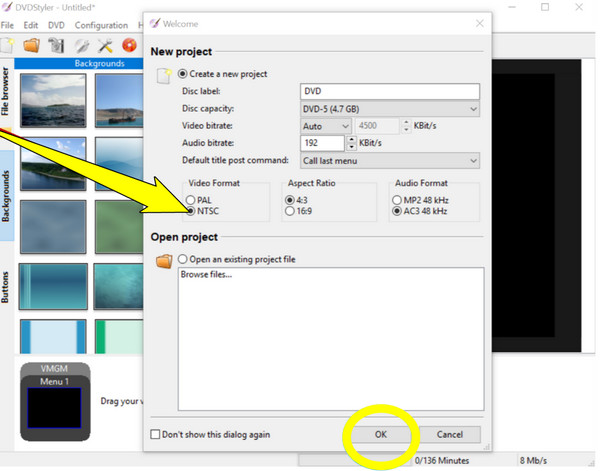
Task: Select the green-edged pale background thumbnail
Action: pos(119,336)
